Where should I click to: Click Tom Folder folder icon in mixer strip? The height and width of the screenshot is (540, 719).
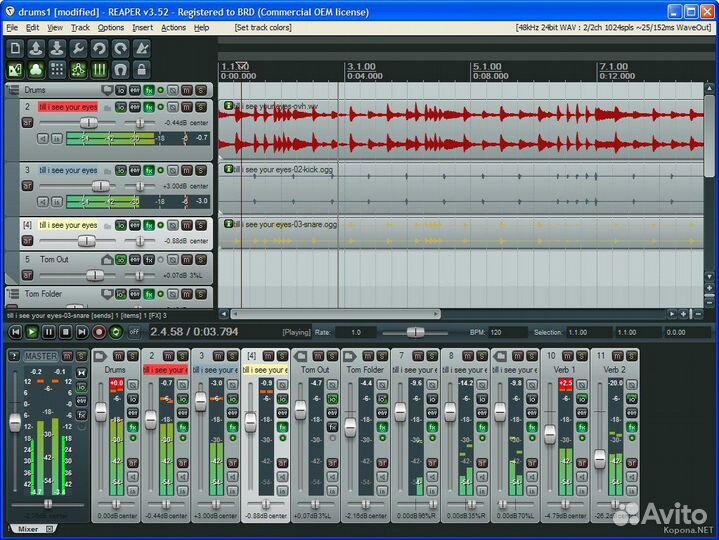pyautogui.click(x=350, y=356)
